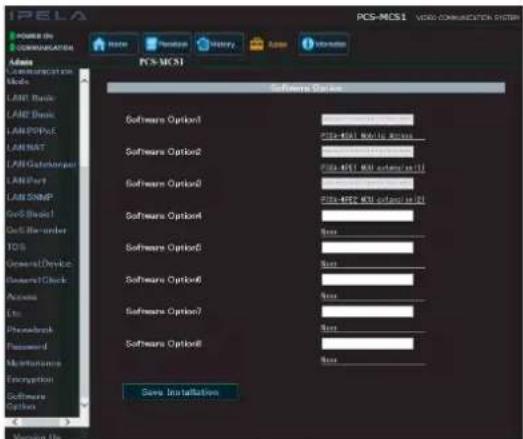This screenshot has height=439, width=523.
Task: Click the Save Installation button
Action: [180, 392]
